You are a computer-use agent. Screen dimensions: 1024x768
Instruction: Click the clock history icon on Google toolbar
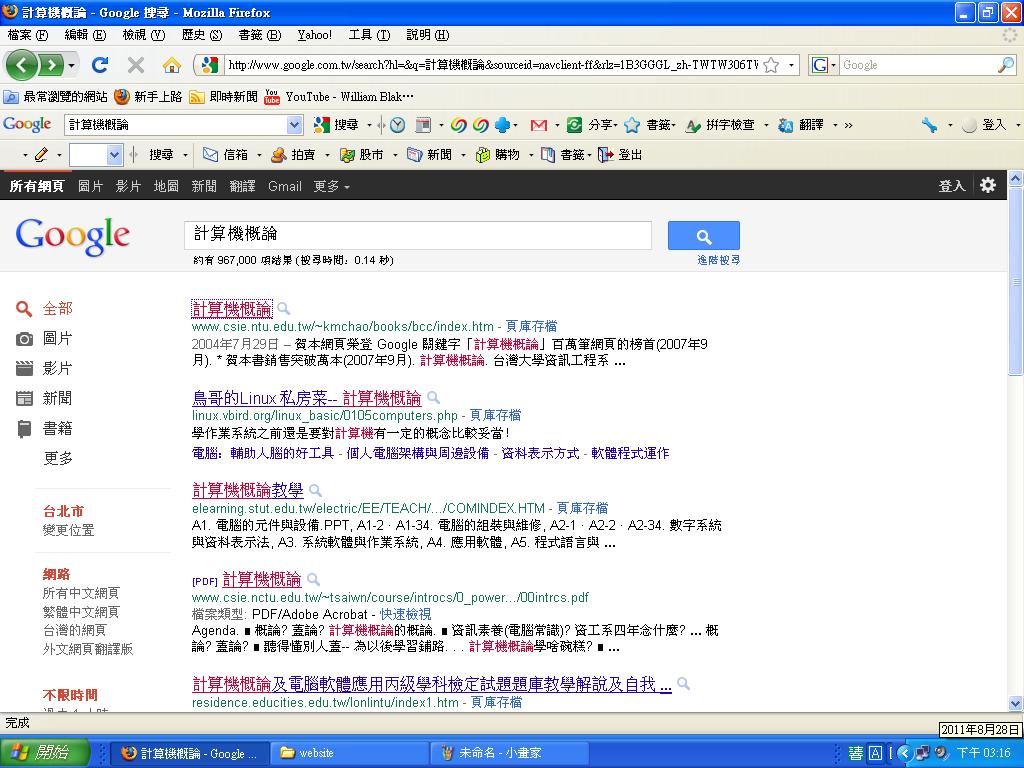[397, 125]
